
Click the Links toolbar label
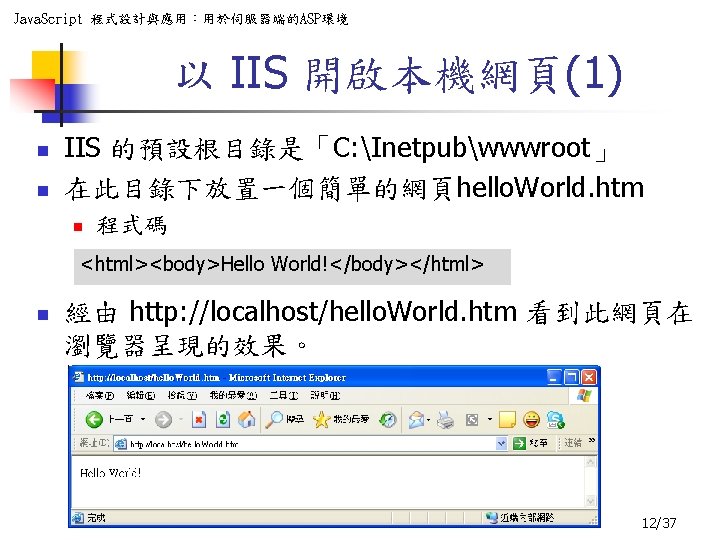pos(573,443)
